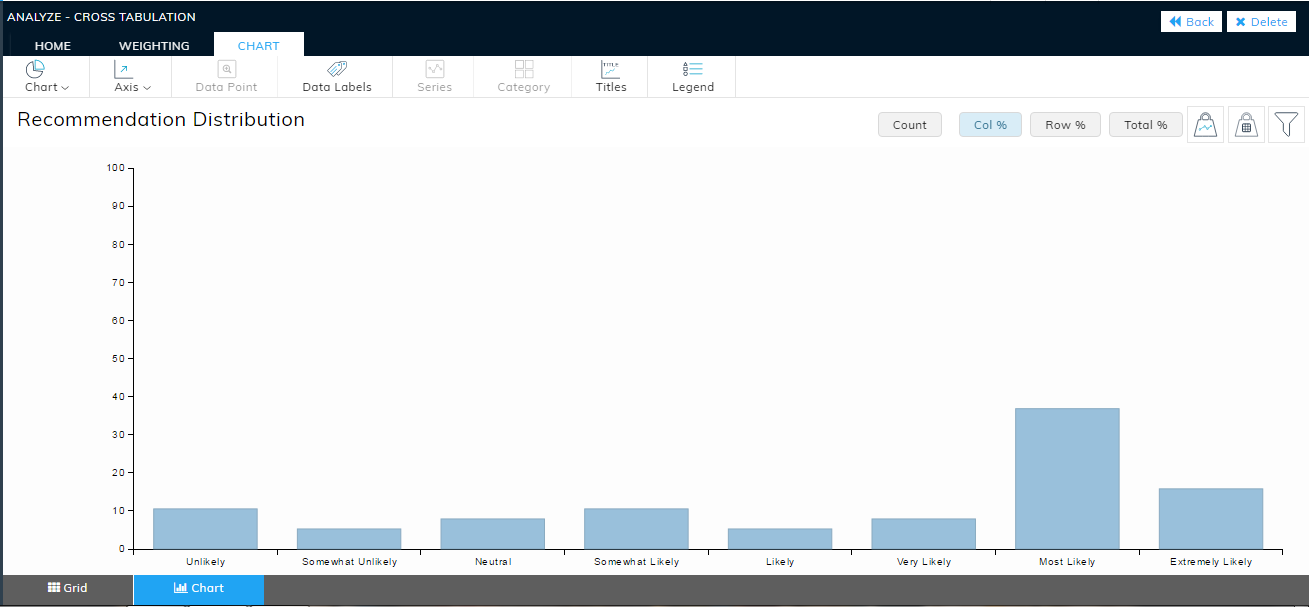Click the Legend label
Viewport: 1309px width, 607px height.
[x=693, y=87]
